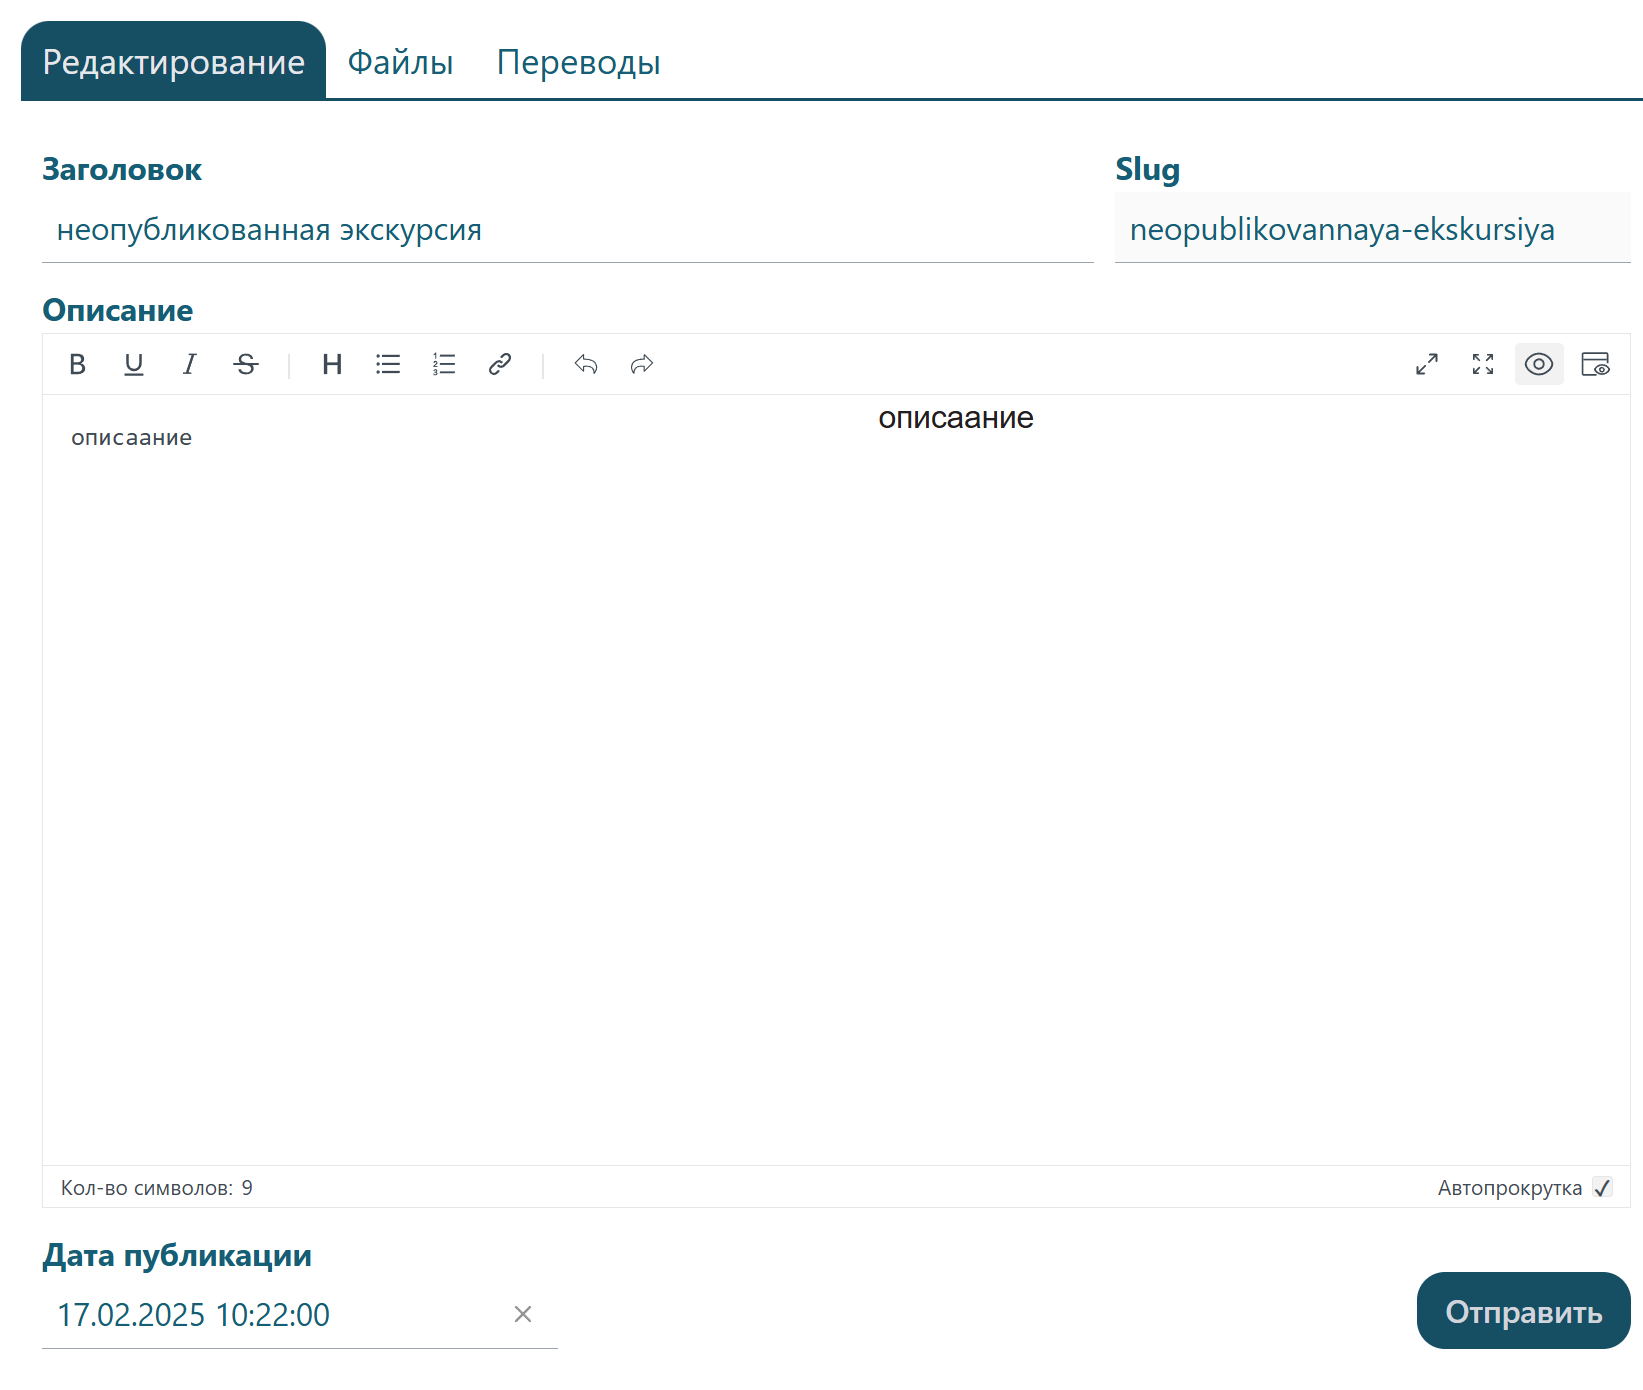This screenshot has height=1390, width=1643.
Task: Toggle the HTML preview panel icon
Action: tap(1595, 365)
